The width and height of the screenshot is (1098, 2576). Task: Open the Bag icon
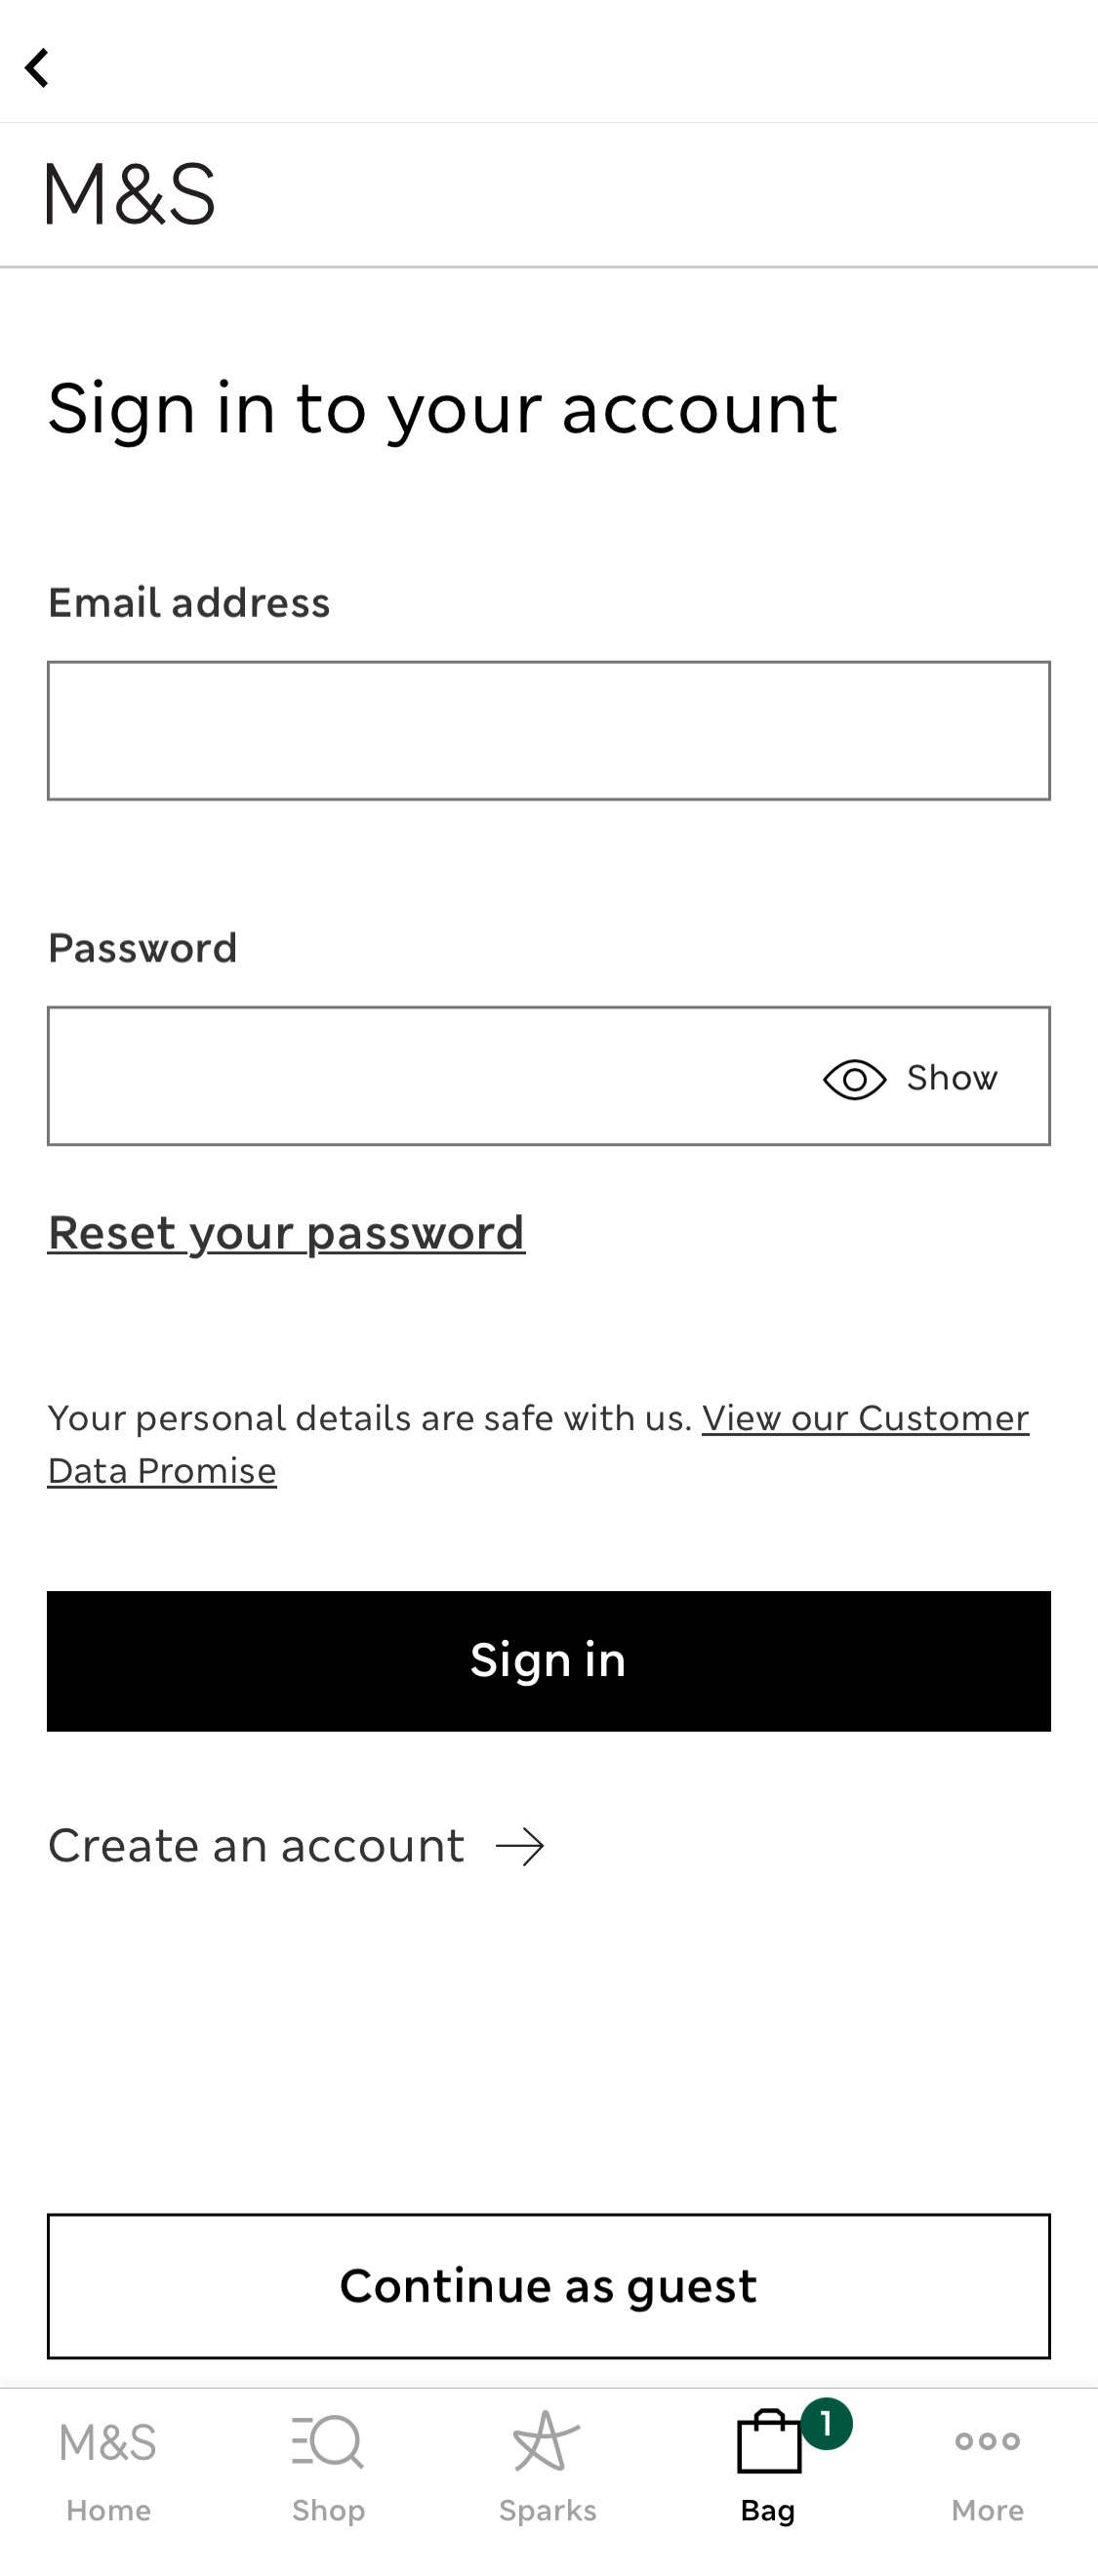coord(768,2444)
